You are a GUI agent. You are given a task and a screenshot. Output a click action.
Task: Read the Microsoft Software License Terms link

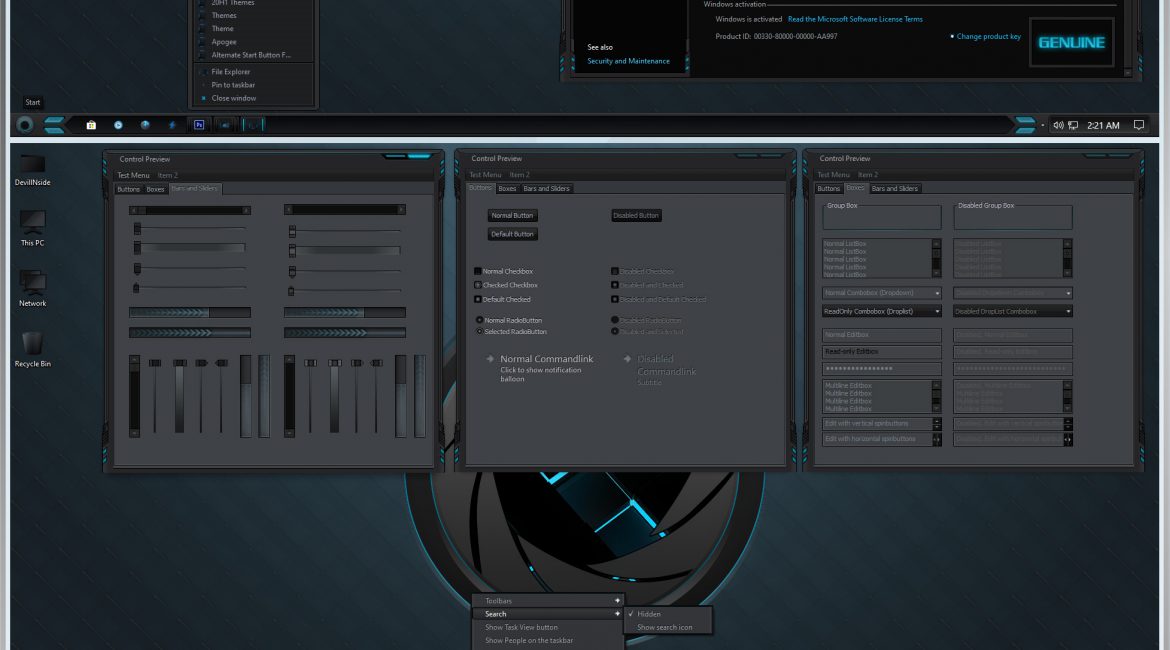point(855,19)
